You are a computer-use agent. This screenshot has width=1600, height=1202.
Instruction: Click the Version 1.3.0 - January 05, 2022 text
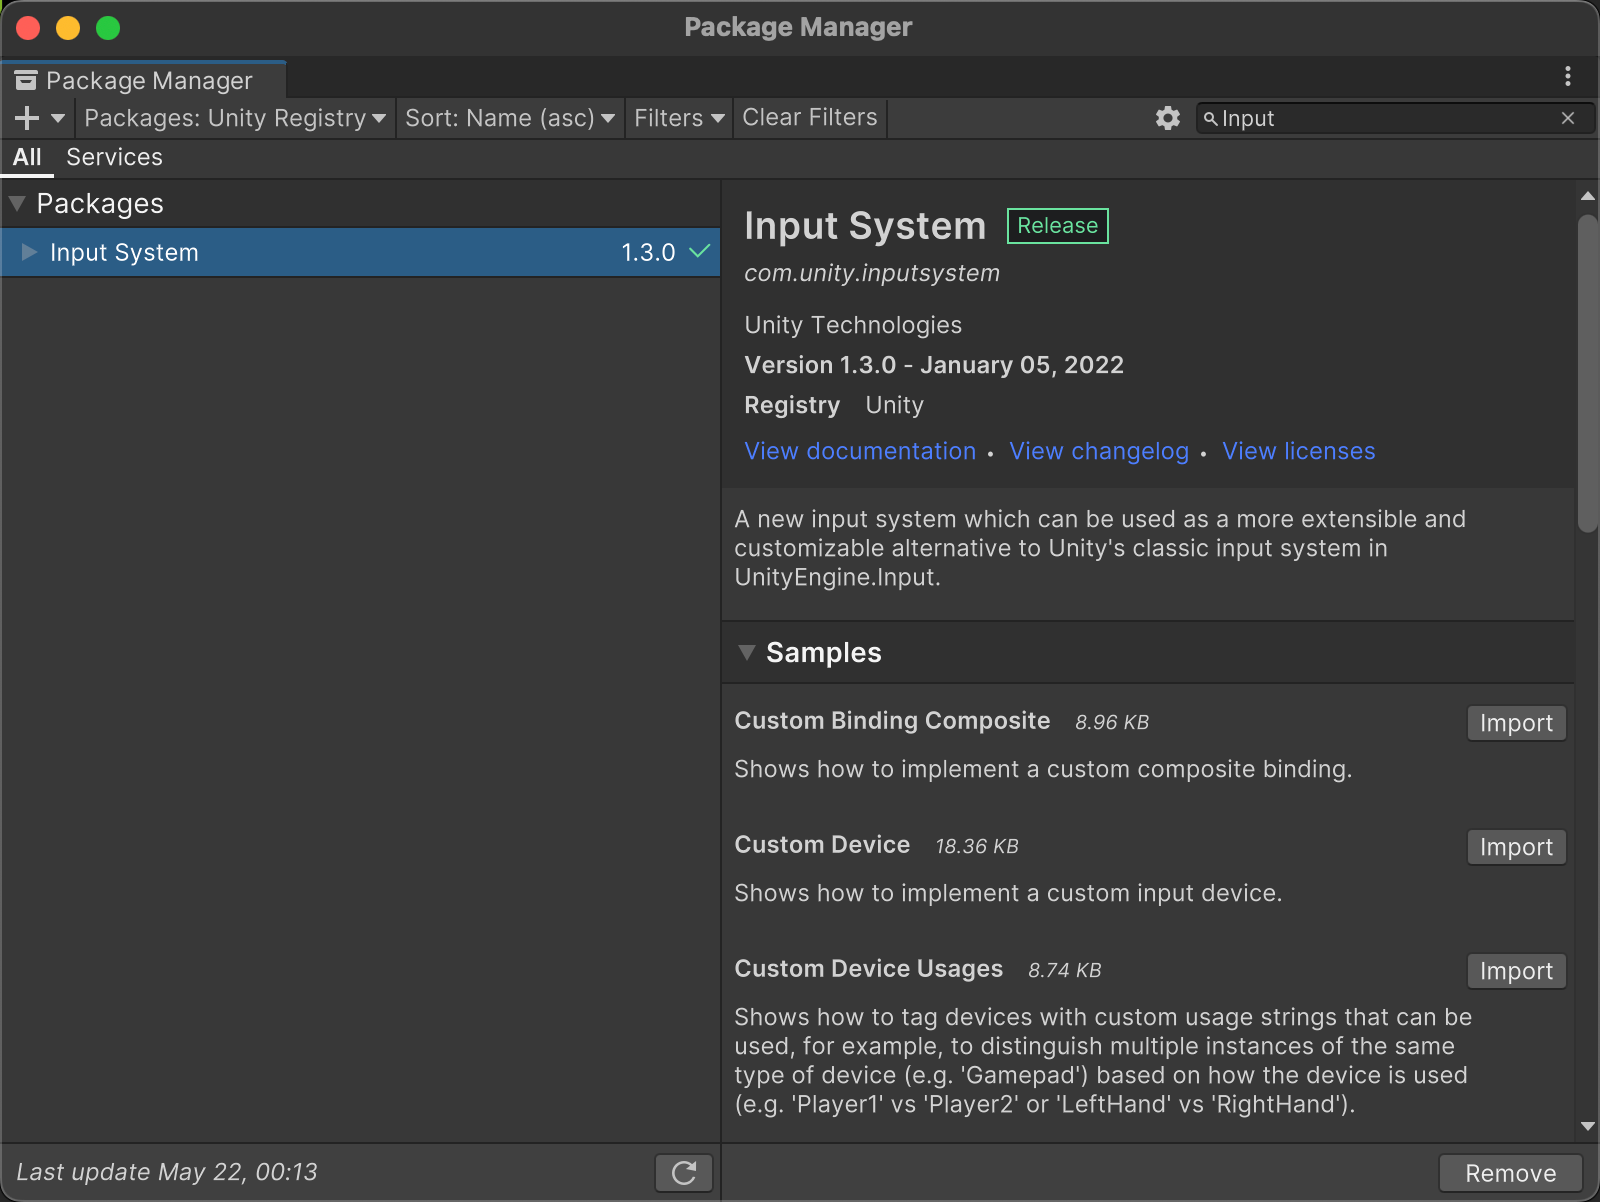(x=934, y=365)
